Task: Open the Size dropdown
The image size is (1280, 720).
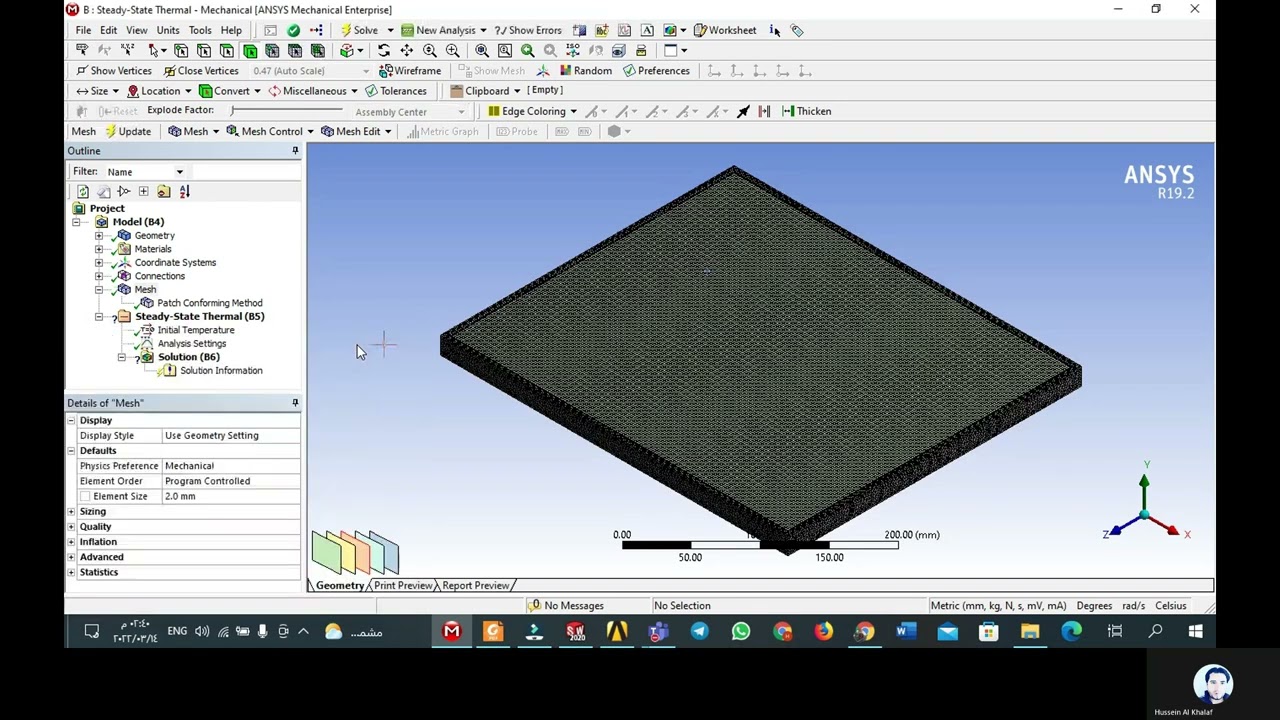Action: (97, 91)
